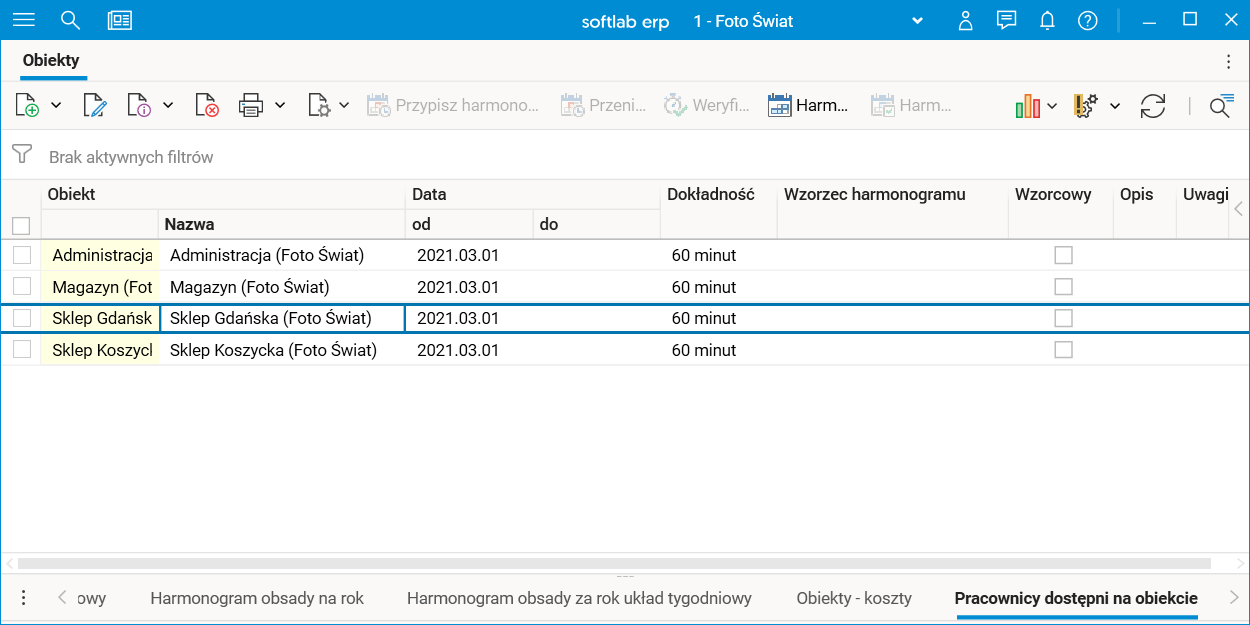
Task: Sort by the Dokładność column header
Action: [x=710, y=194]
